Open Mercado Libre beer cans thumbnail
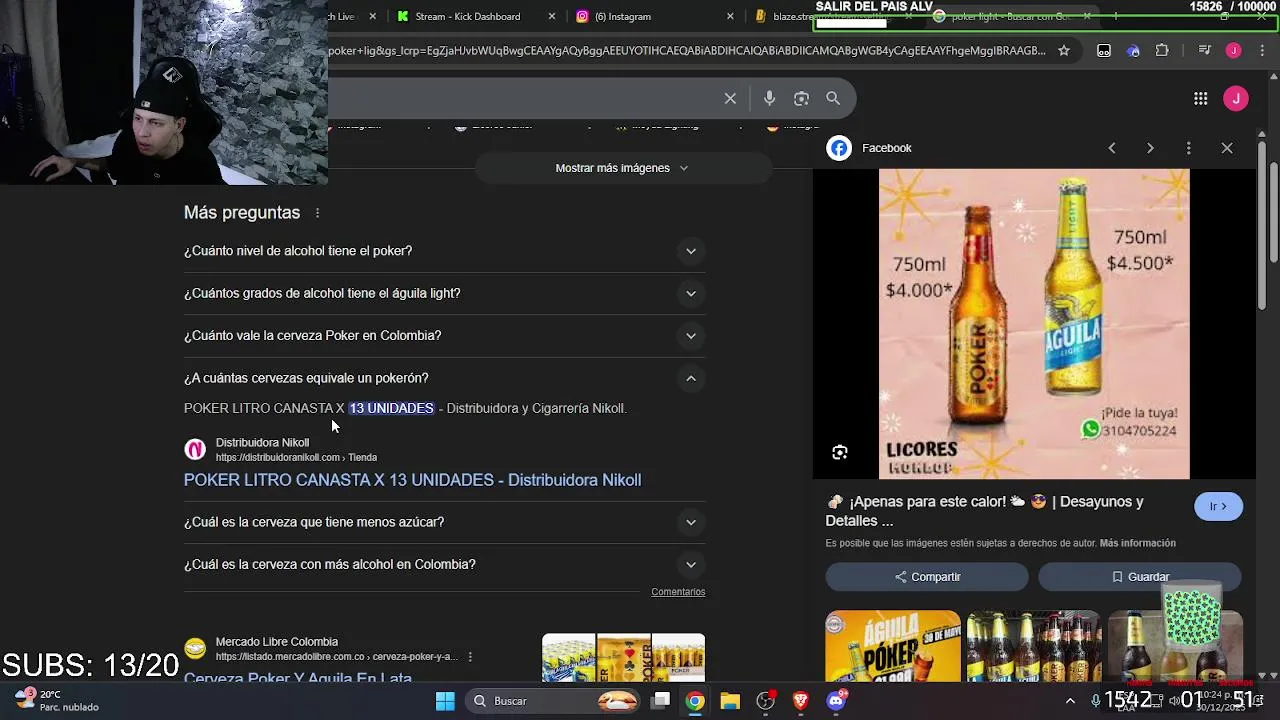This screenshot has height=720, width=1280. 623,658
